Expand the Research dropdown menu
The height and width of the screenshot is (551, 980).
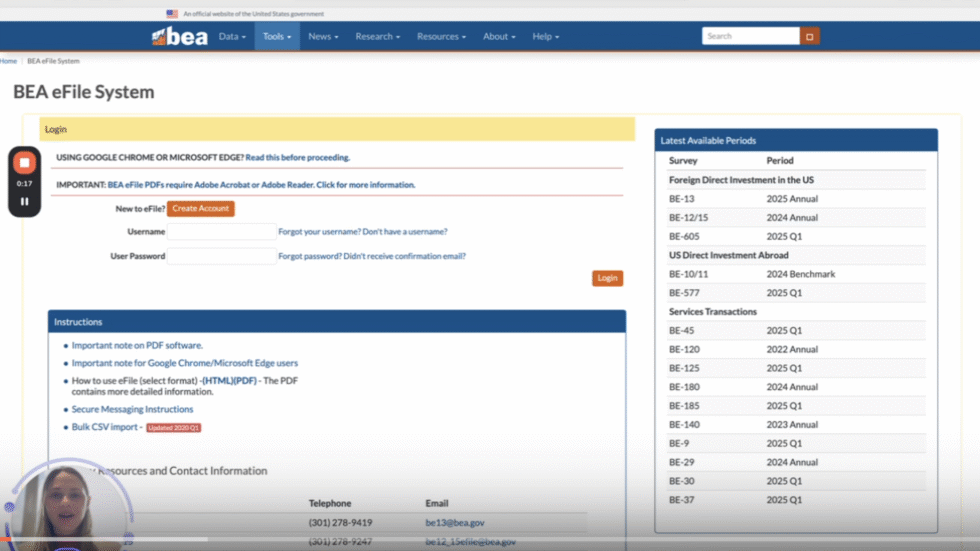(377, 36)
